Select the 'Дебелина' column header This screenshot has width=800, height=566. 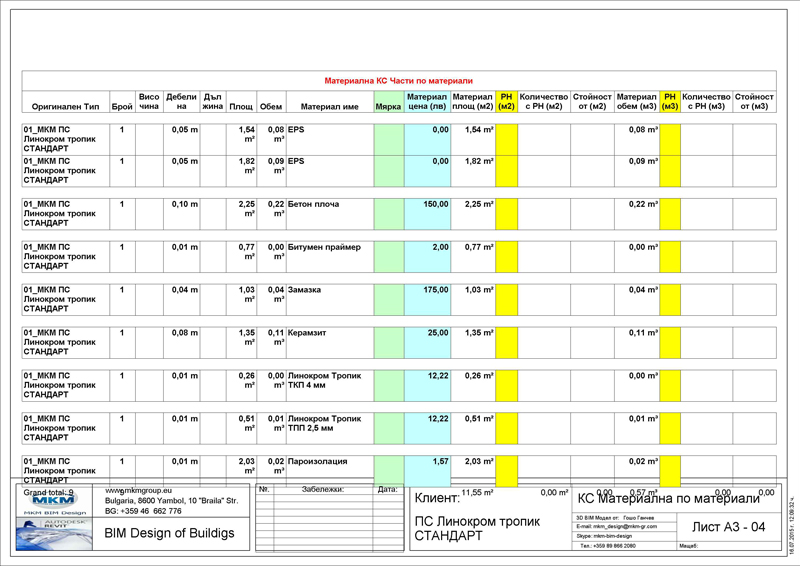181,102
